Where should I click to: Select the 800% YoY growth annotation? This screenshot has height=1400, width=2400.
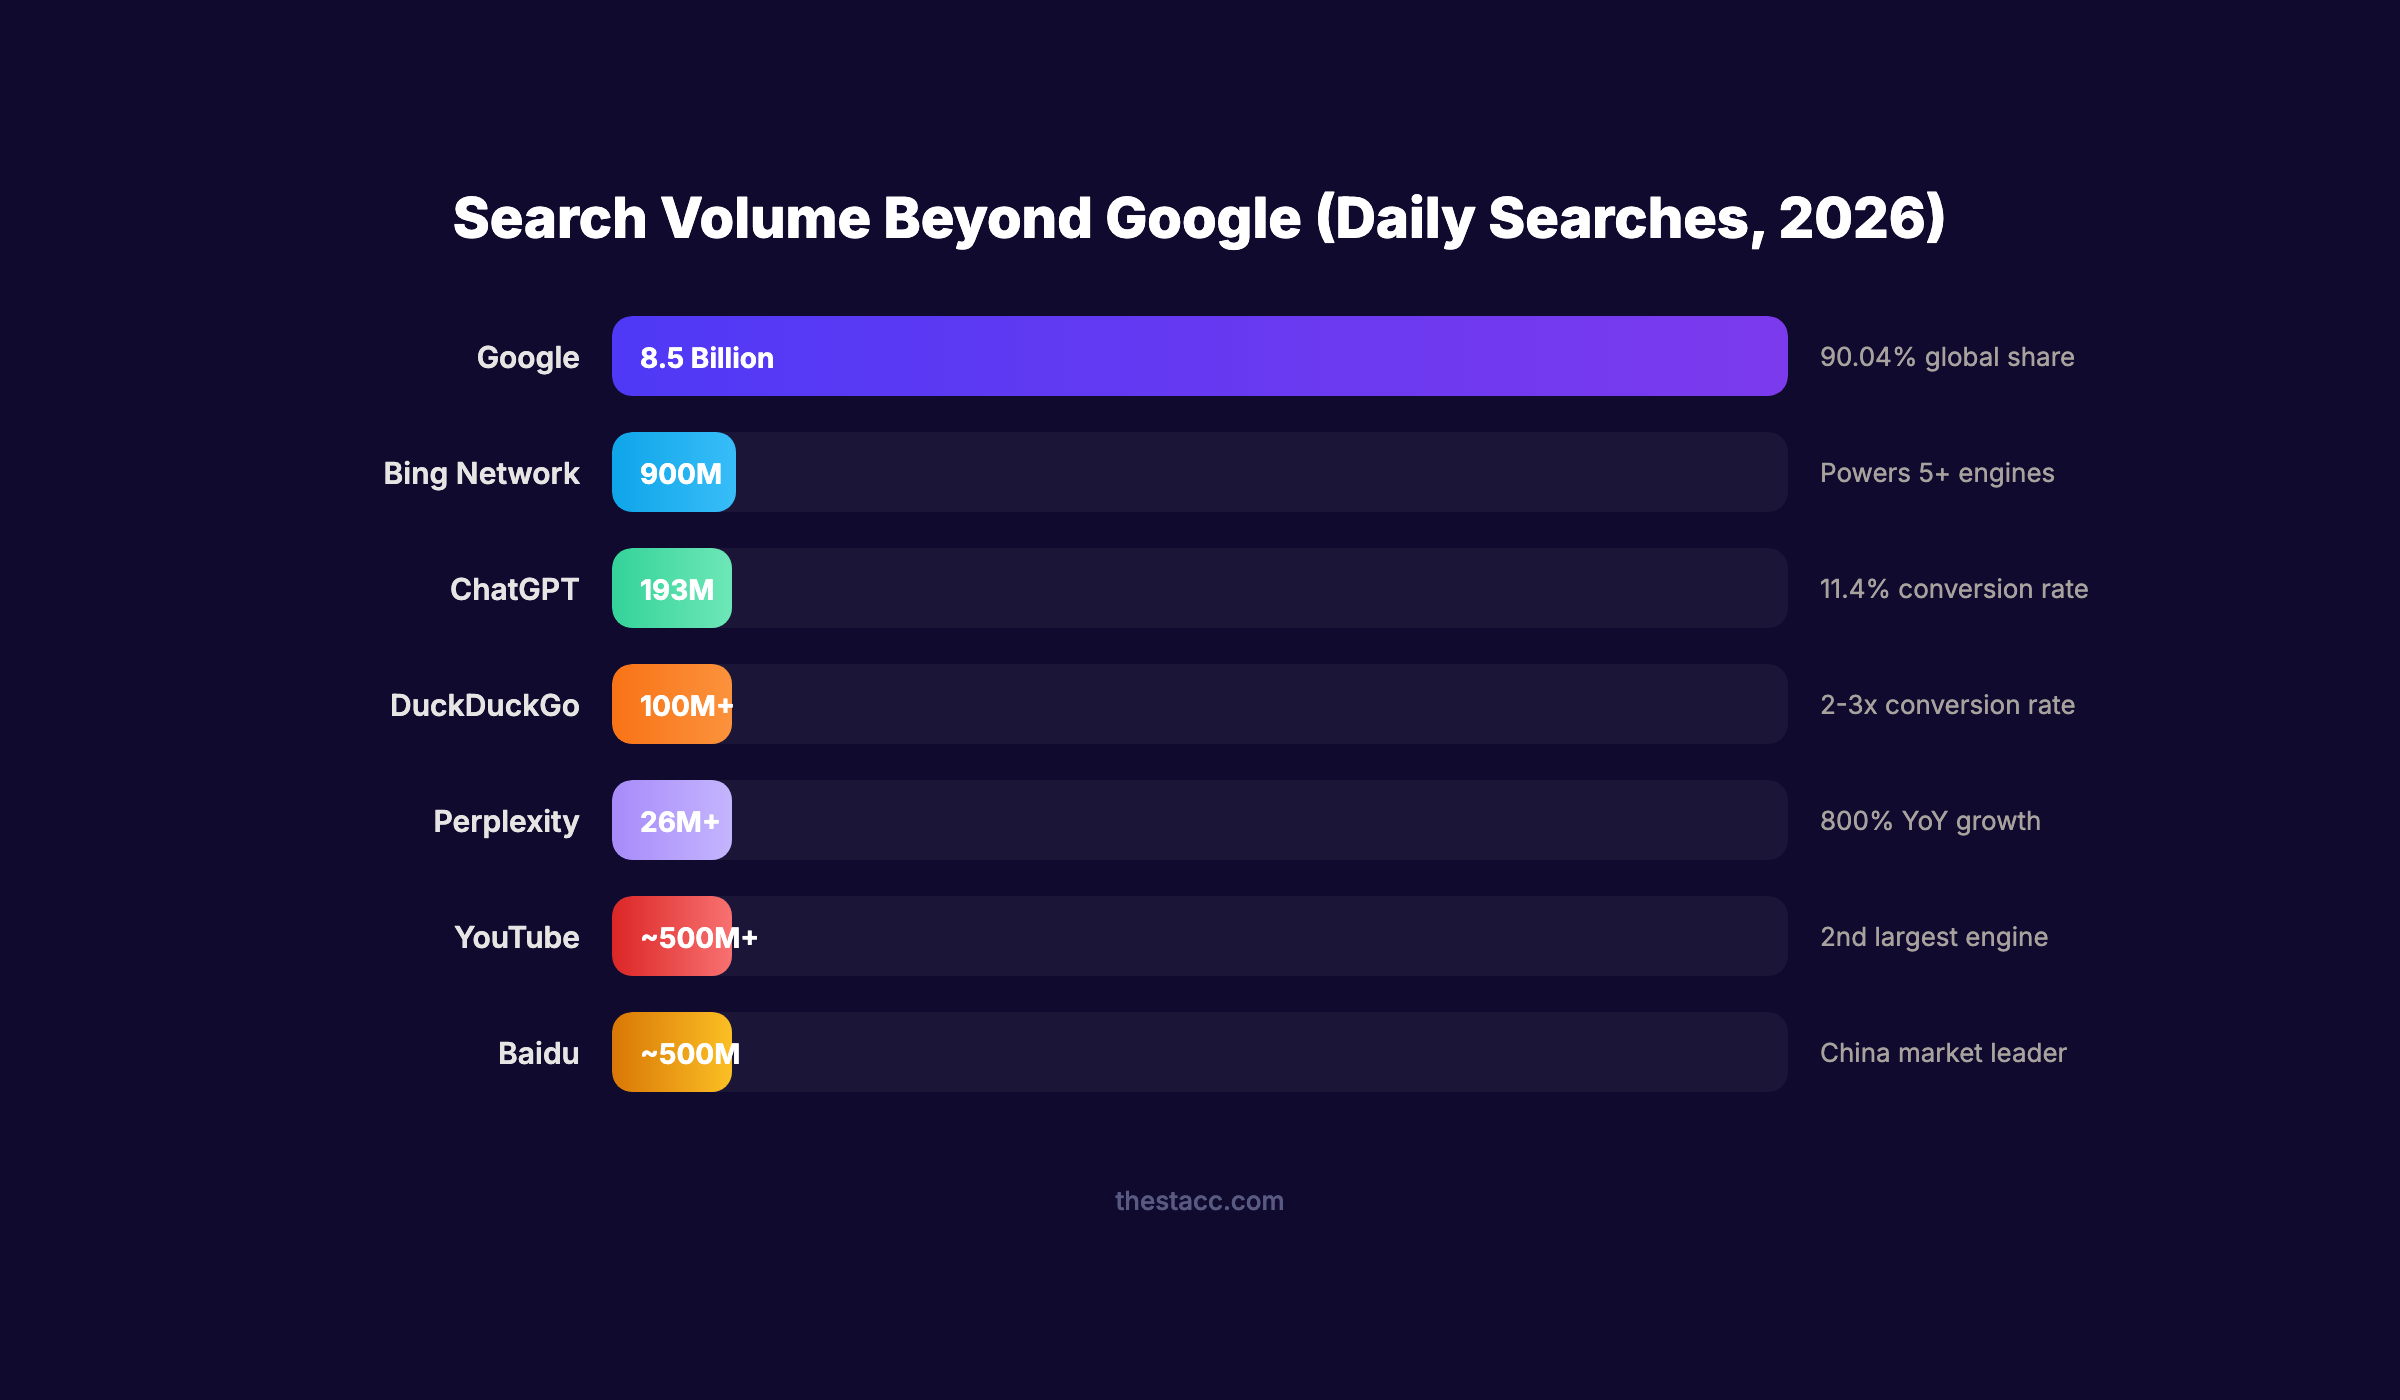(x=1930, y=820)
